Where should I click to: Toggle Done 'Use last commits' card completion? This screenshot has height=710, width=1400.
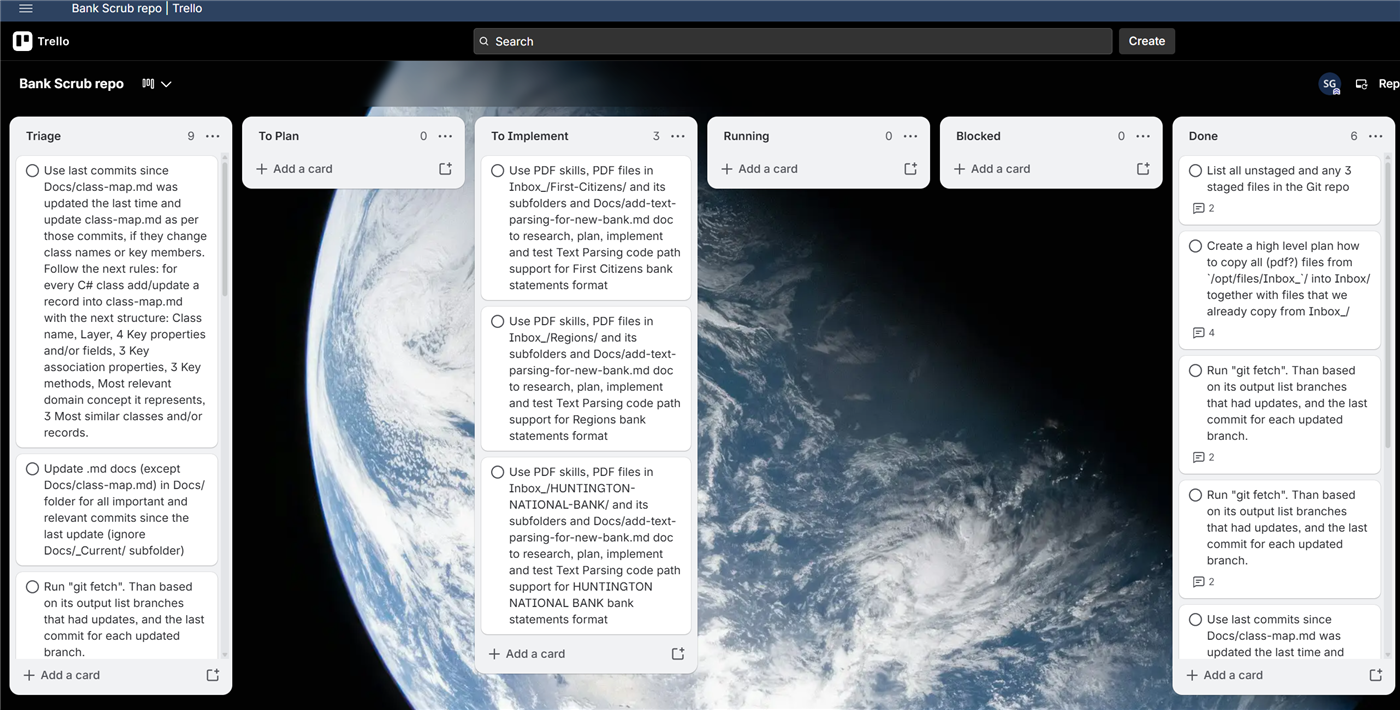pyautogui.click(x=1195, y=620)
